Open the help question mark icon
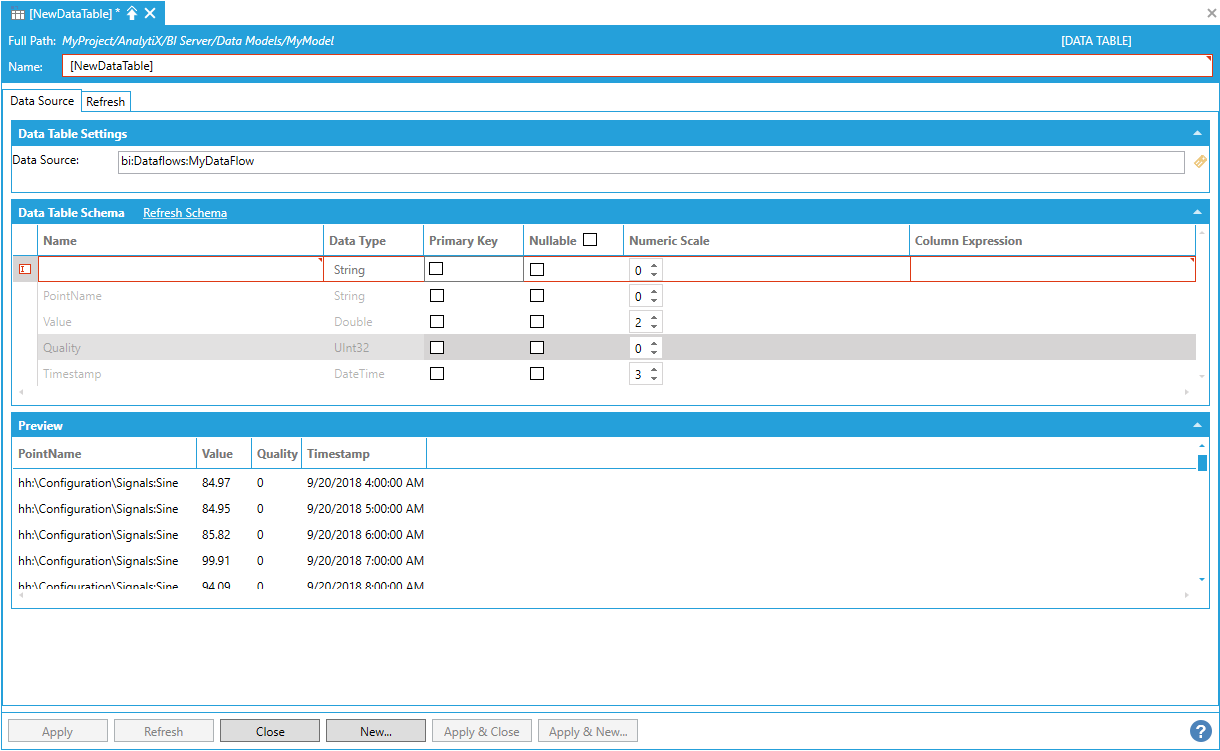 click(x=1200, y=731)
